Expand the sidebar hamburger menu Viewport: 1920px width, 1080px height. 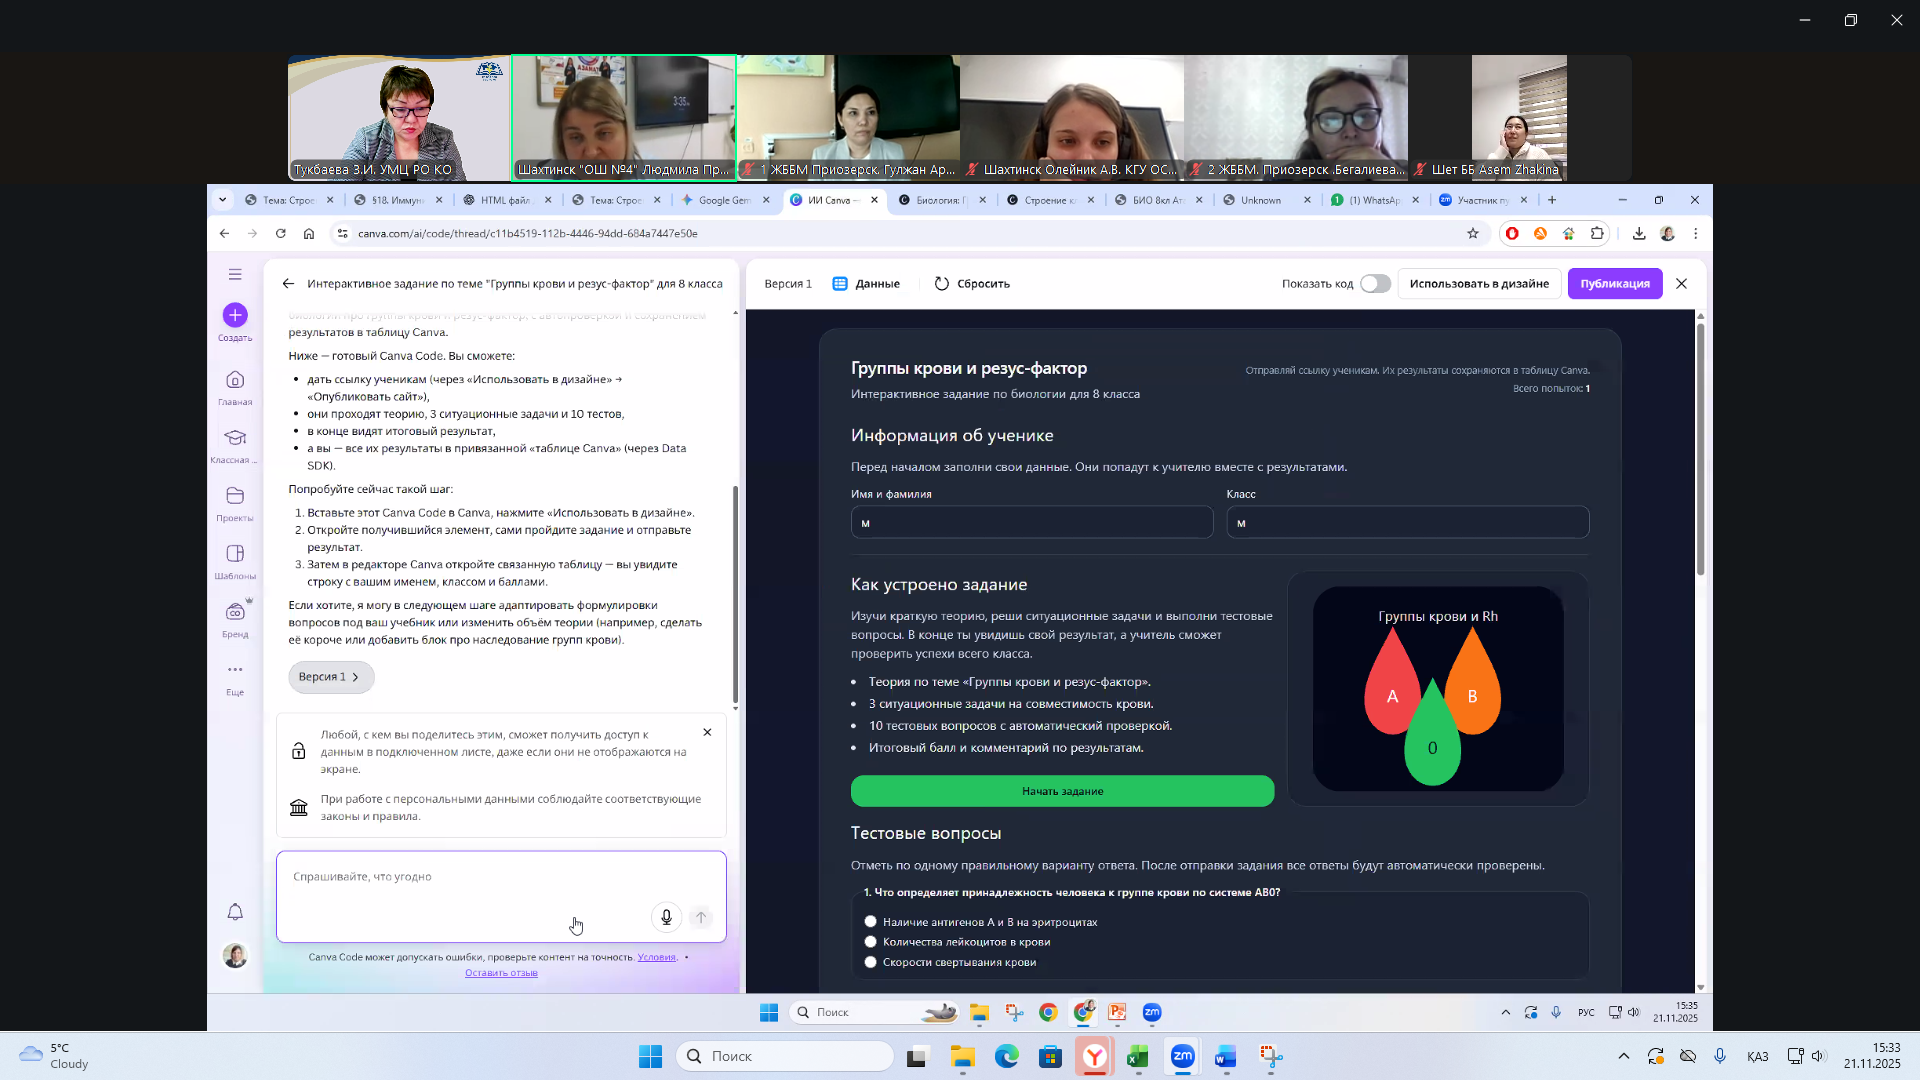point(235,274)
